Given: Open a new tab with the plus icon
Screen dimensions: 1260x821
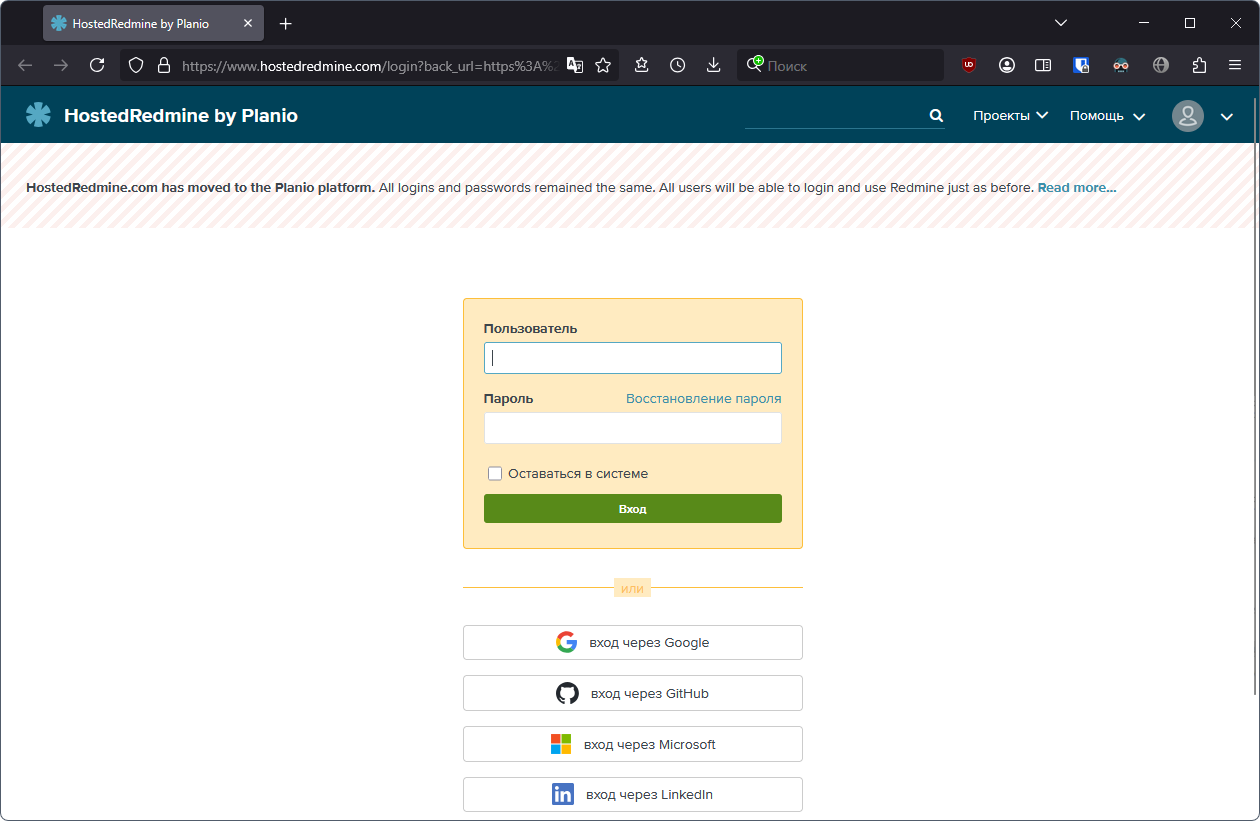Looking at the screenshot, I should click(x=286, y=23).
